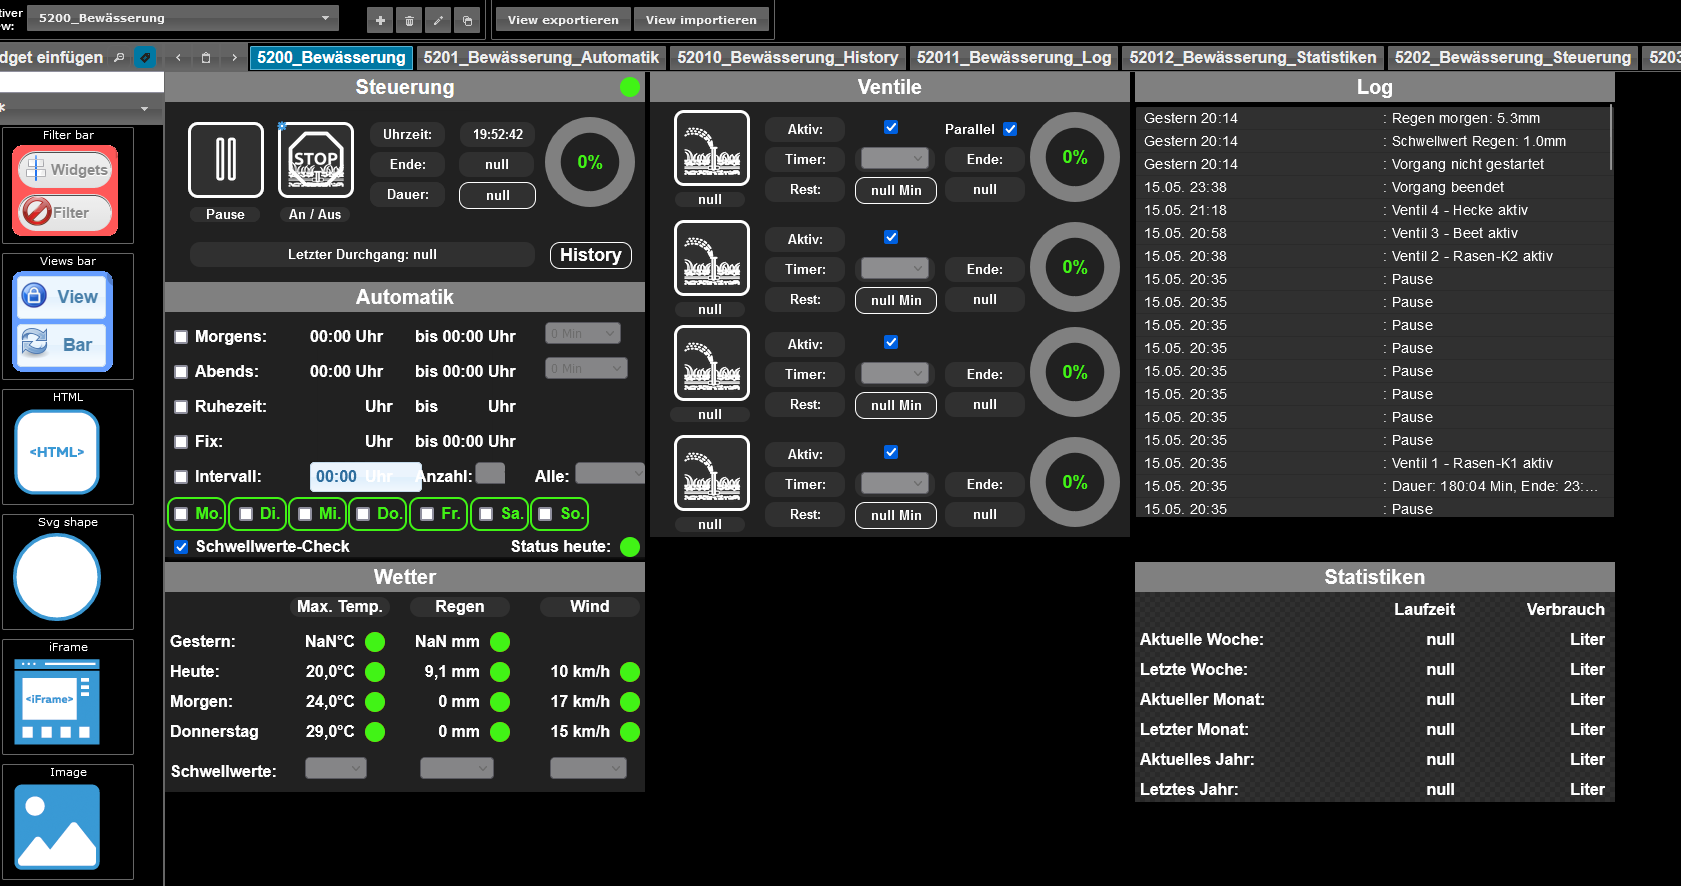Open Max. Temp. Schwellwerte dropdown
The height and width of the screenshot is (886, 1681).
point(336,768)
